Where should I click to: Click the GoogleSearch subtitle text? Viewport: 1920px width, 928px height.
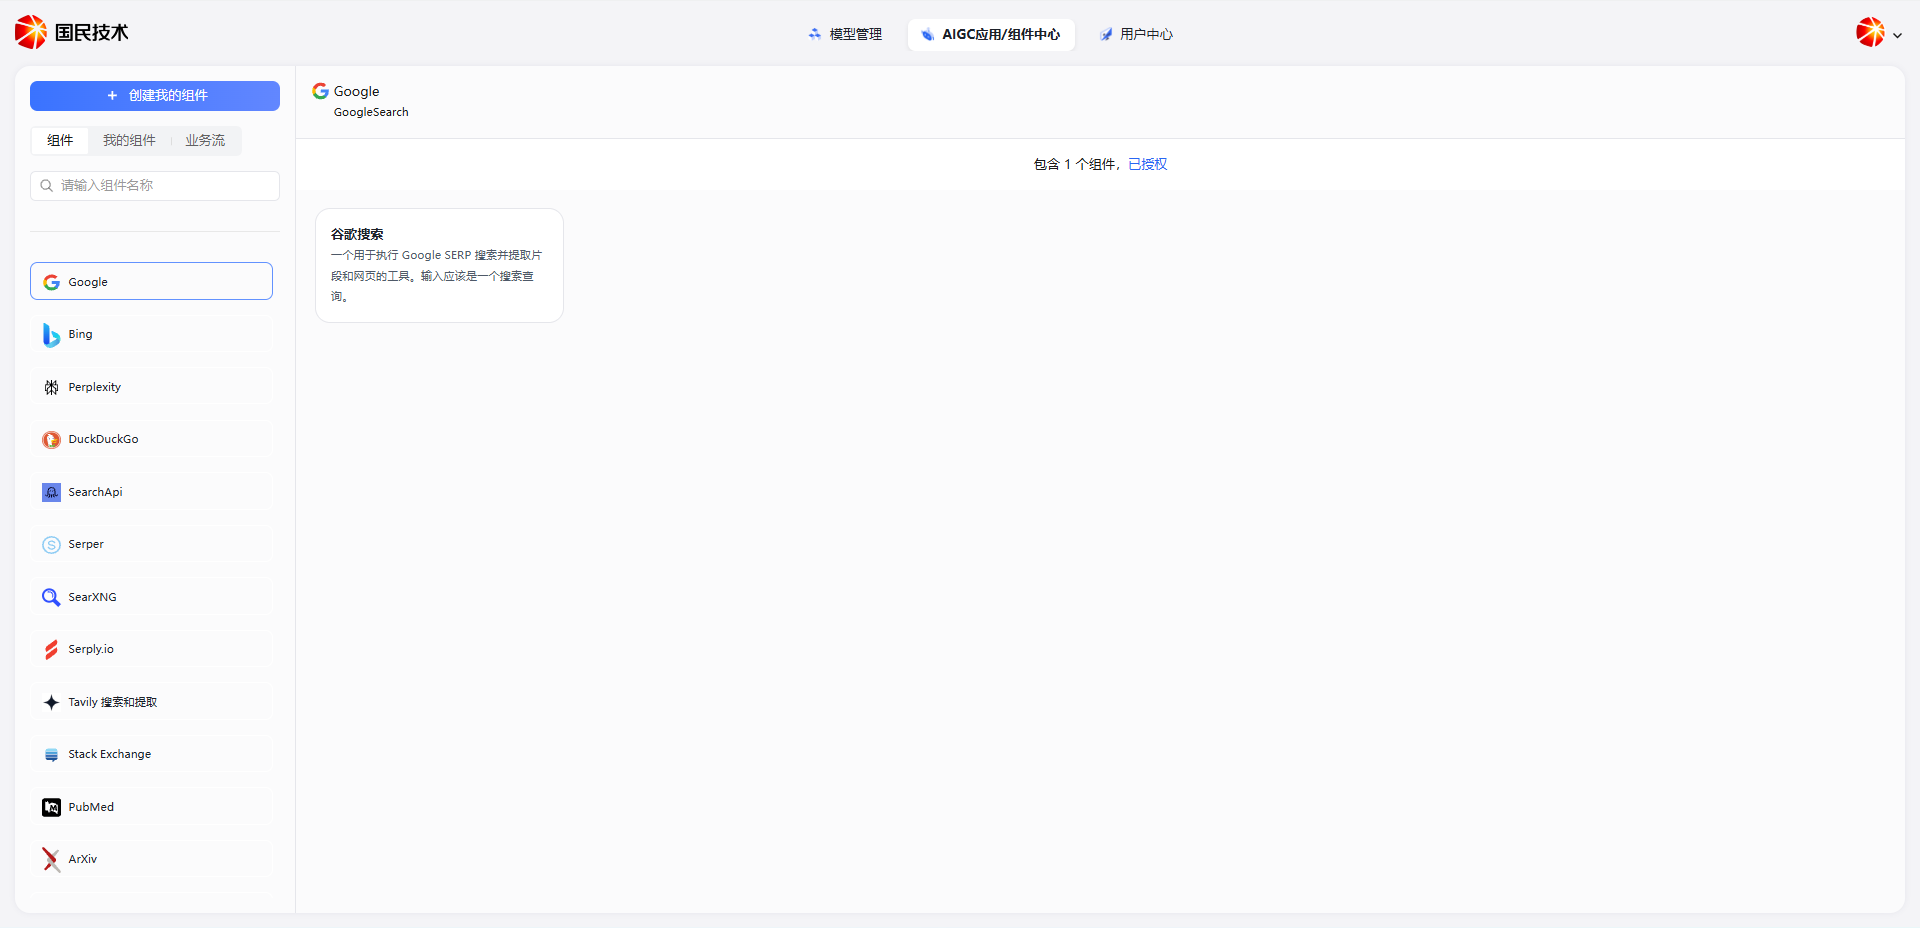(x=371, y=112)
